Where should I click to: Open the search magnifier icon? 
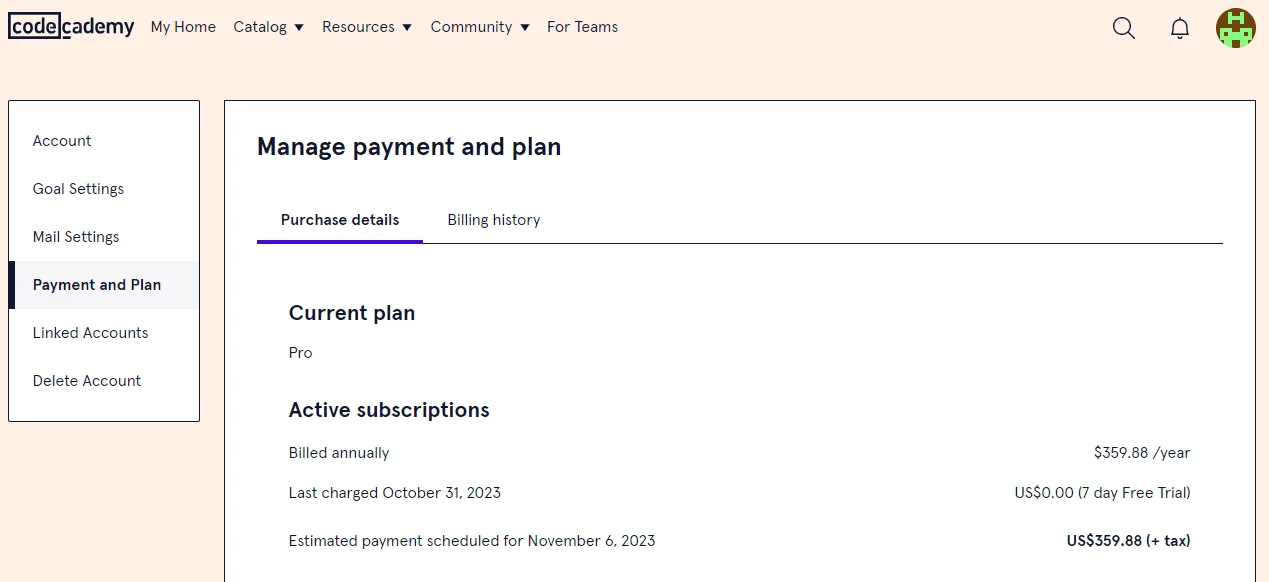(1124, 28)
